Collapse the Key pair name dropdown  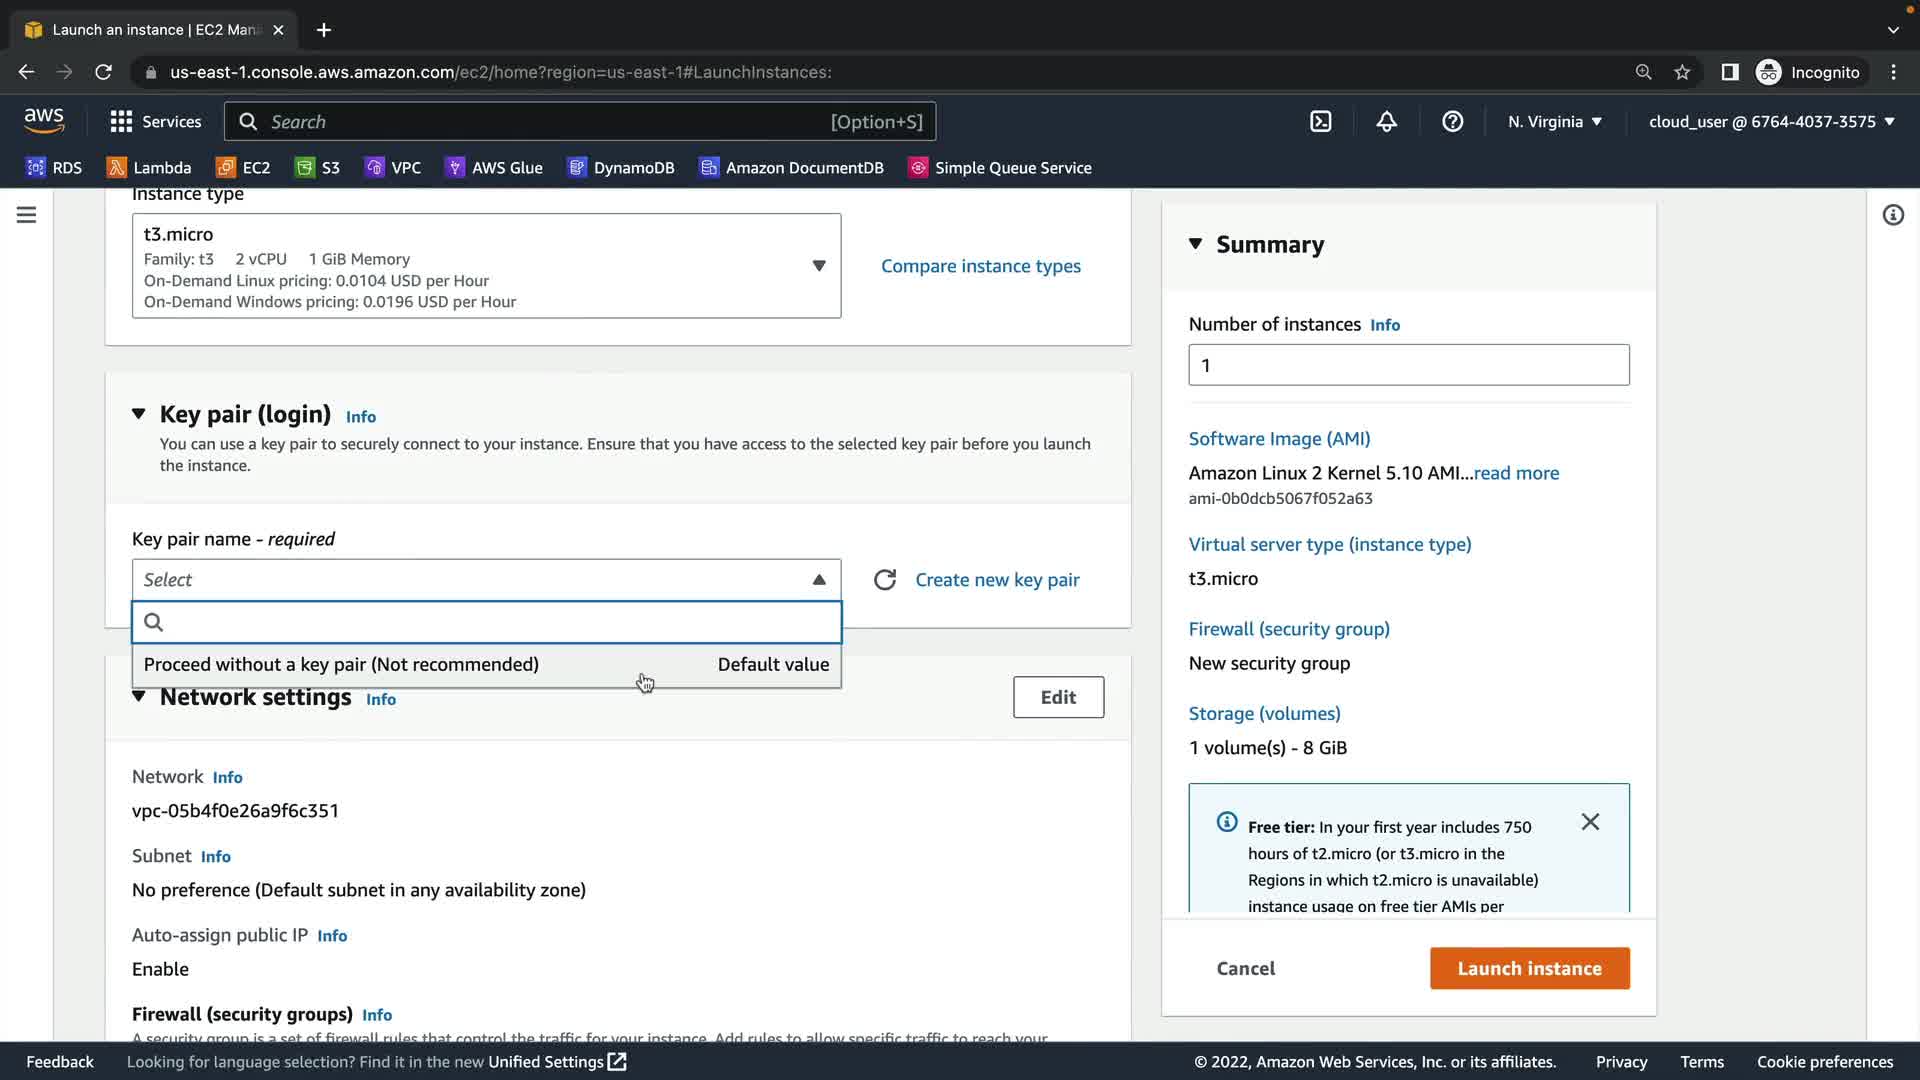coord(819,580)
